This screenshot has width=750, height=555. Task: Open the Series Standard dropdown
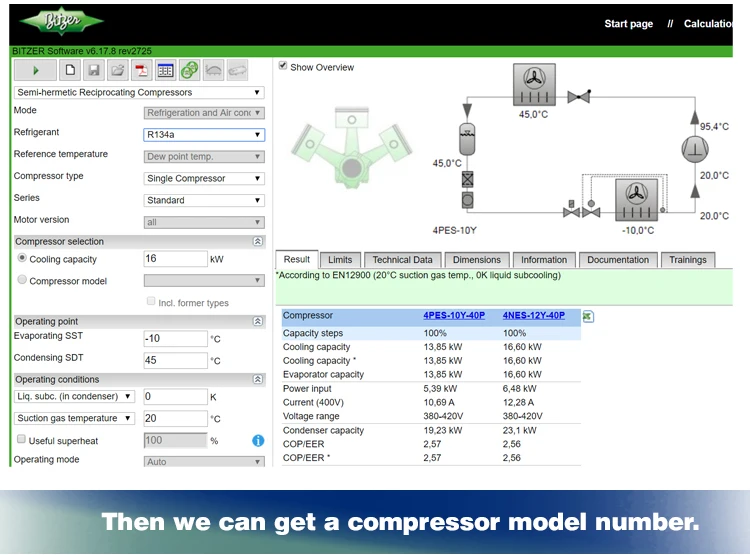(204, 200)
